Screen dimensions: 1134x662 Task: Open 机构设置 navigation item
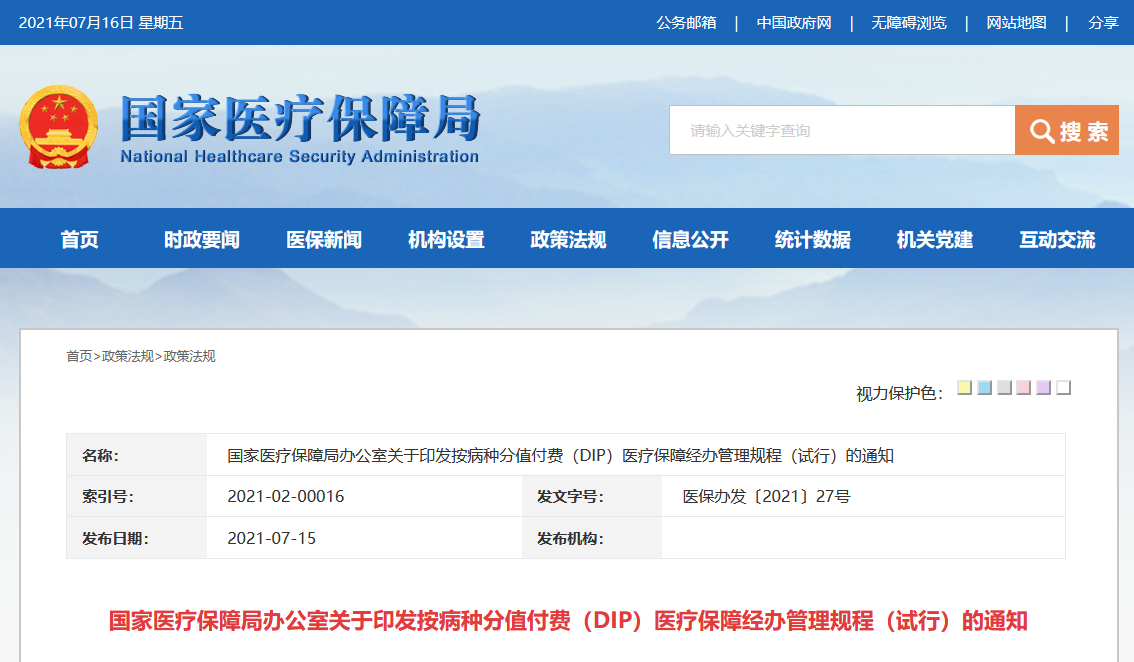pos(446,239)
